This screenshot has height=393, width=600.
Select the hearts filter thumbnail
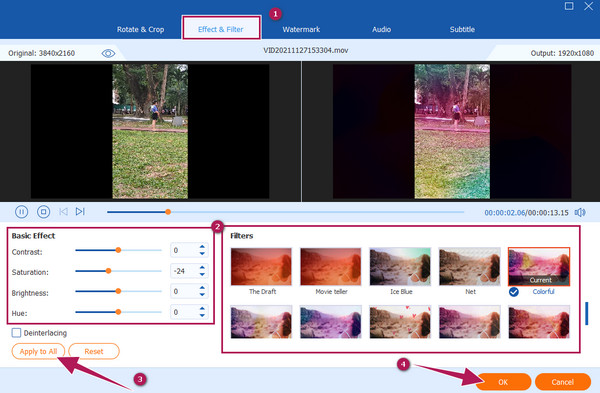(400, 322)
